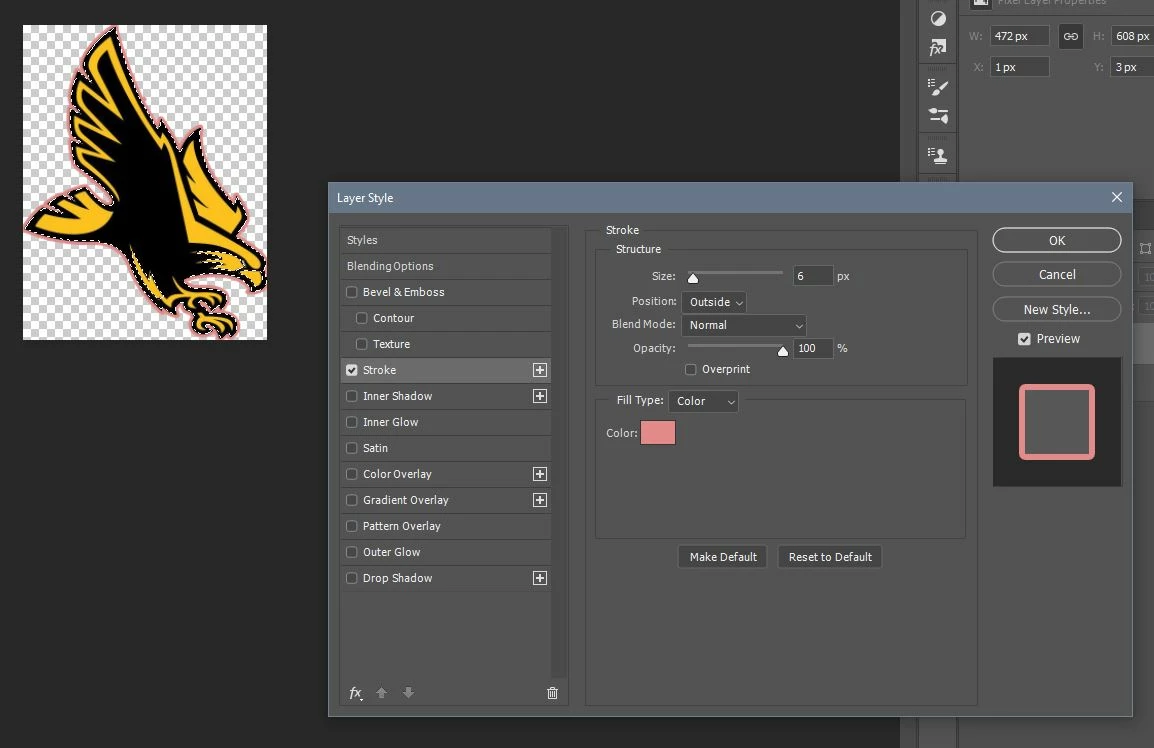The height and width of the screenshot is (748, 1154).
Task: Open the Clone Source stamp icon
Action: coord(938,155)
